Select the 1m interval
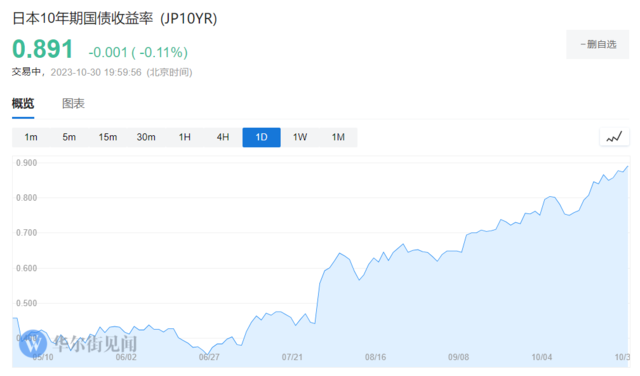Image resolution: width=640 pixels, height=376 pixels. pyautogui.click(x=31, y=137)
